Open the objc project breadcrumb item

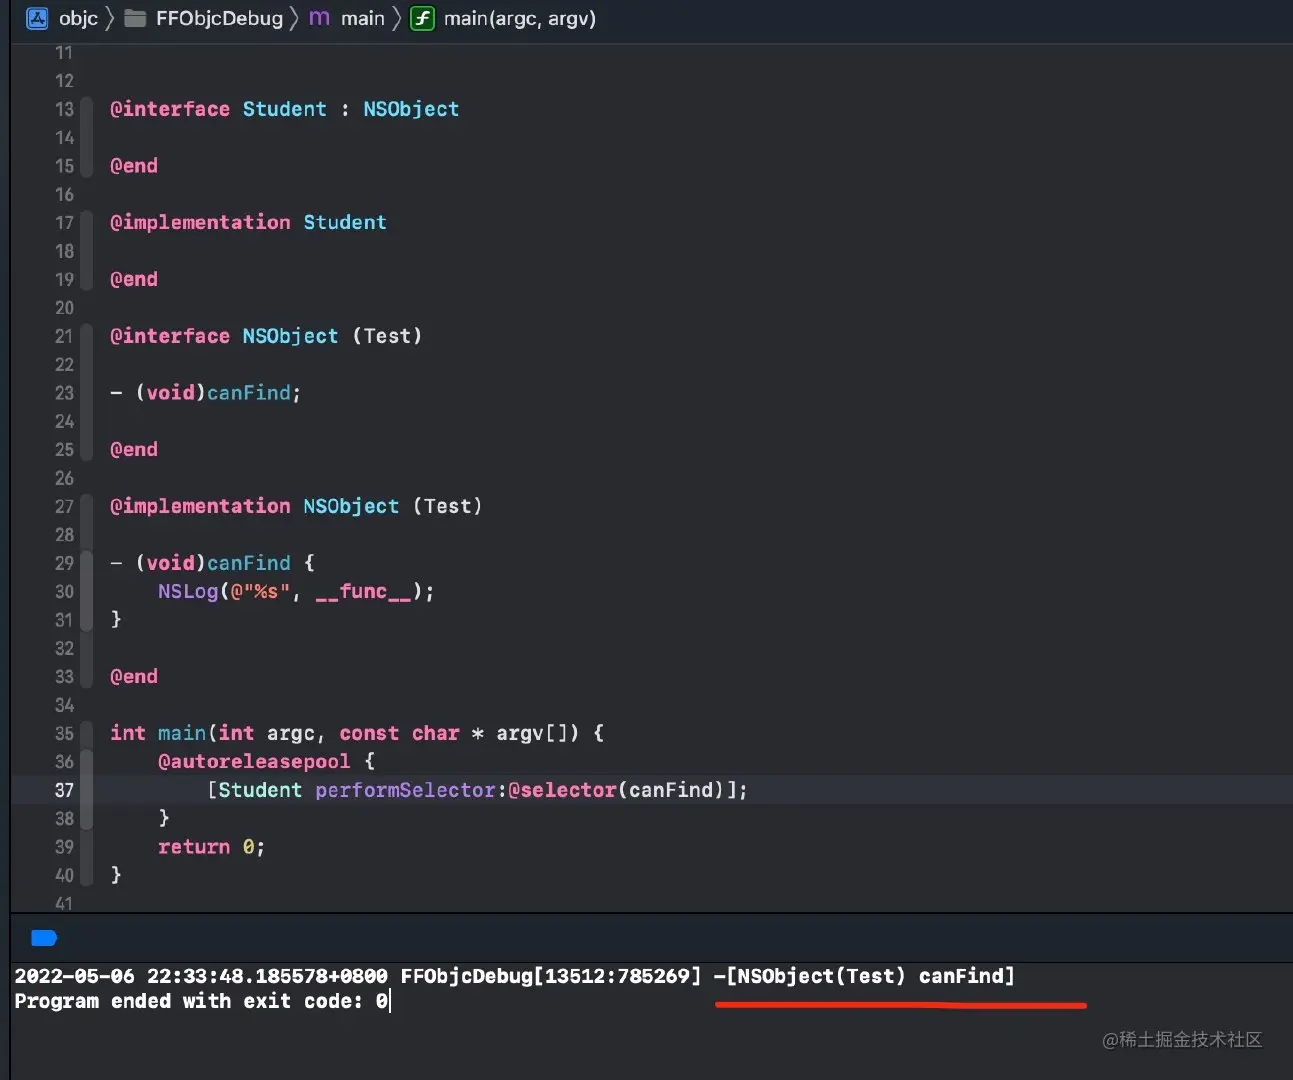click(x=78, y=18)
